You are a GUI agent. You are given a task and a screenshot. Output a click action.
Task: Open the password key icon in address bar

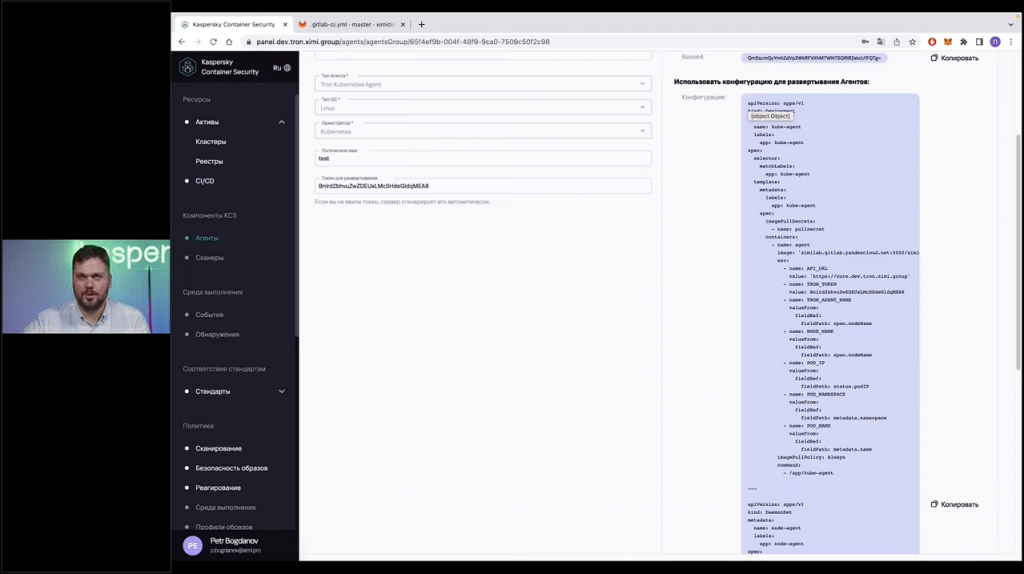(x=865, y=42)
